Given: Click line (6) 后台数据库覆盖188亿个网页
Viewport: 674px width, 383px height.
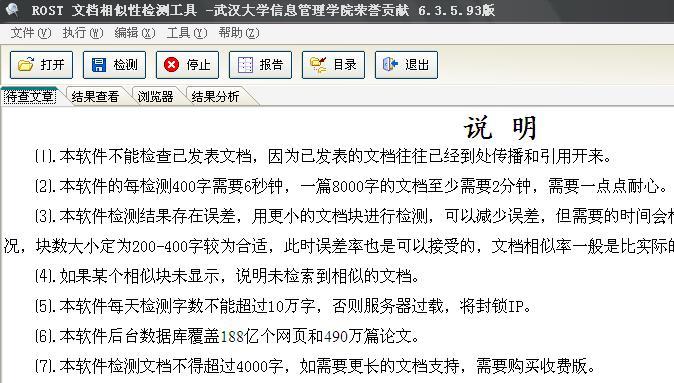Looking at the screenshot, I should pos(227,336).
